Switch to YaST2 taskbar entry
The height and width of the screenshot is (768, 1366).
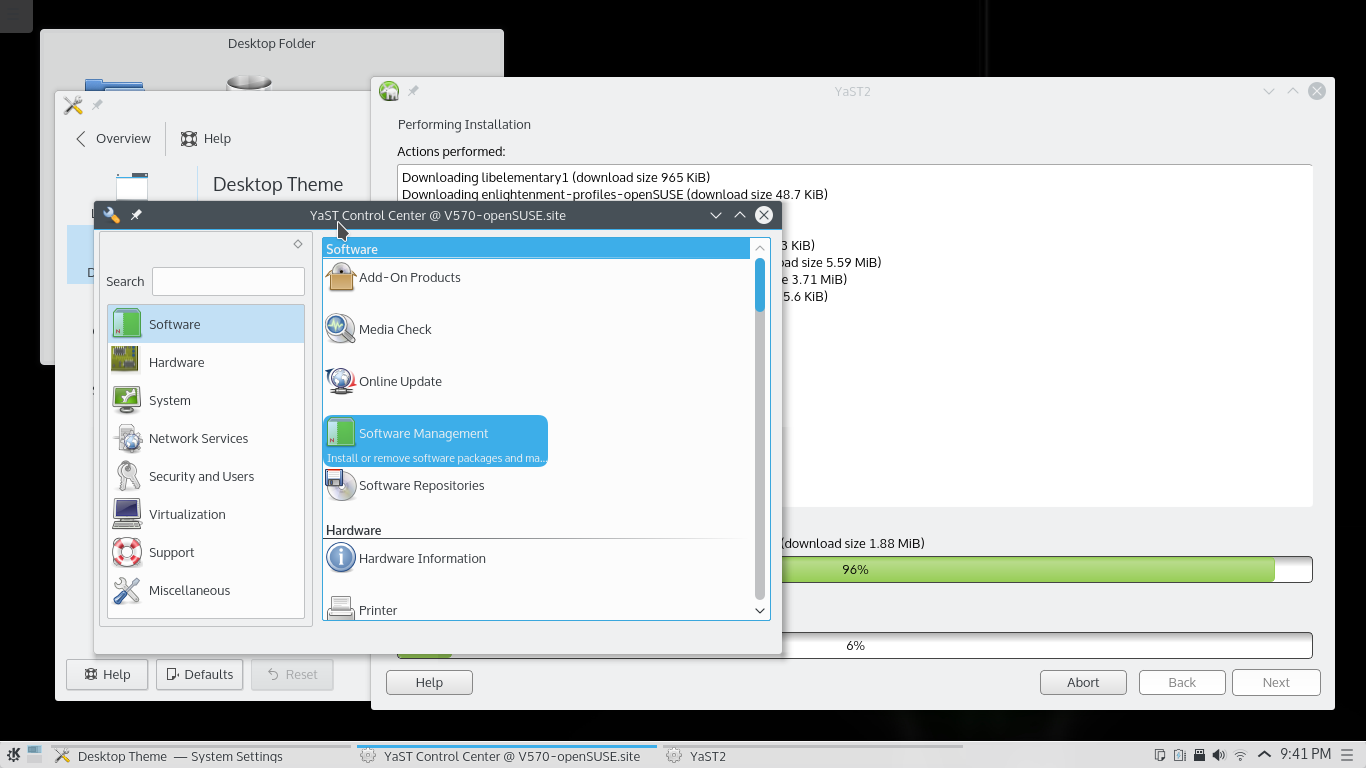click(x=812, y=756)
